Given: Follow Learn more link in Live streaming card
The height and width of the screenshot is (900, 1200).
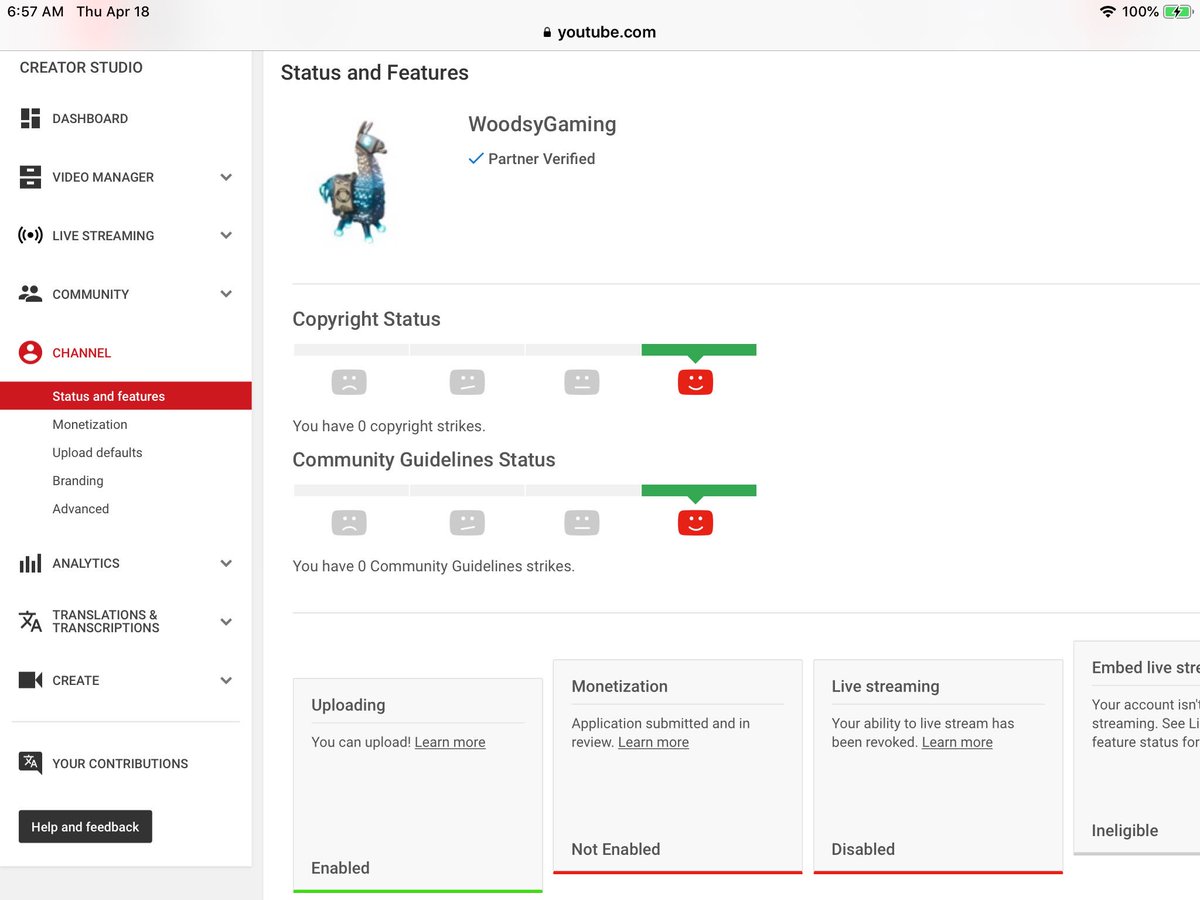Looking at the screenshot, I should click(x=957, y=742).
